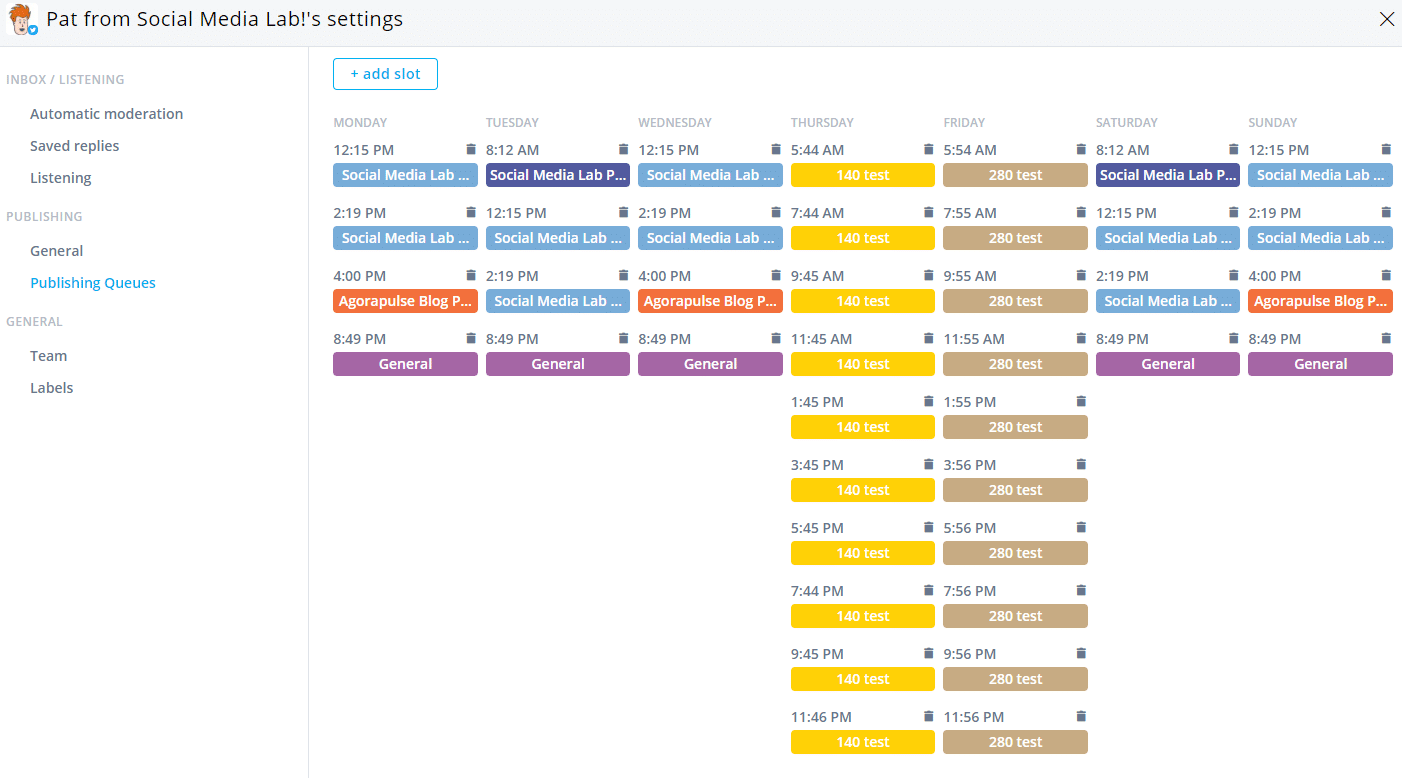Image resolution: width=1402 pixels, height=778 pixels.
Task: Delete Monday 12:15 PM slot via trash icon
Action: point(471,149)
